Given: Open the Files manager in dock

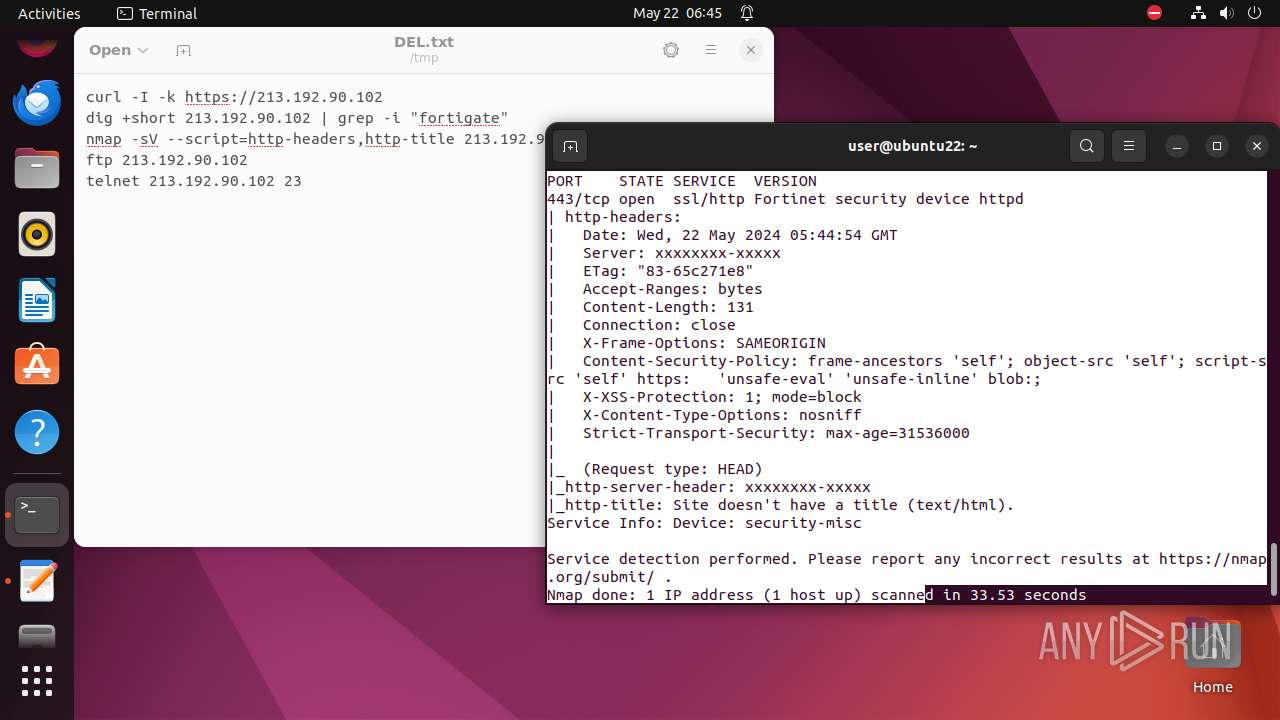Looking at the screenshot, I should coord(37,168).
